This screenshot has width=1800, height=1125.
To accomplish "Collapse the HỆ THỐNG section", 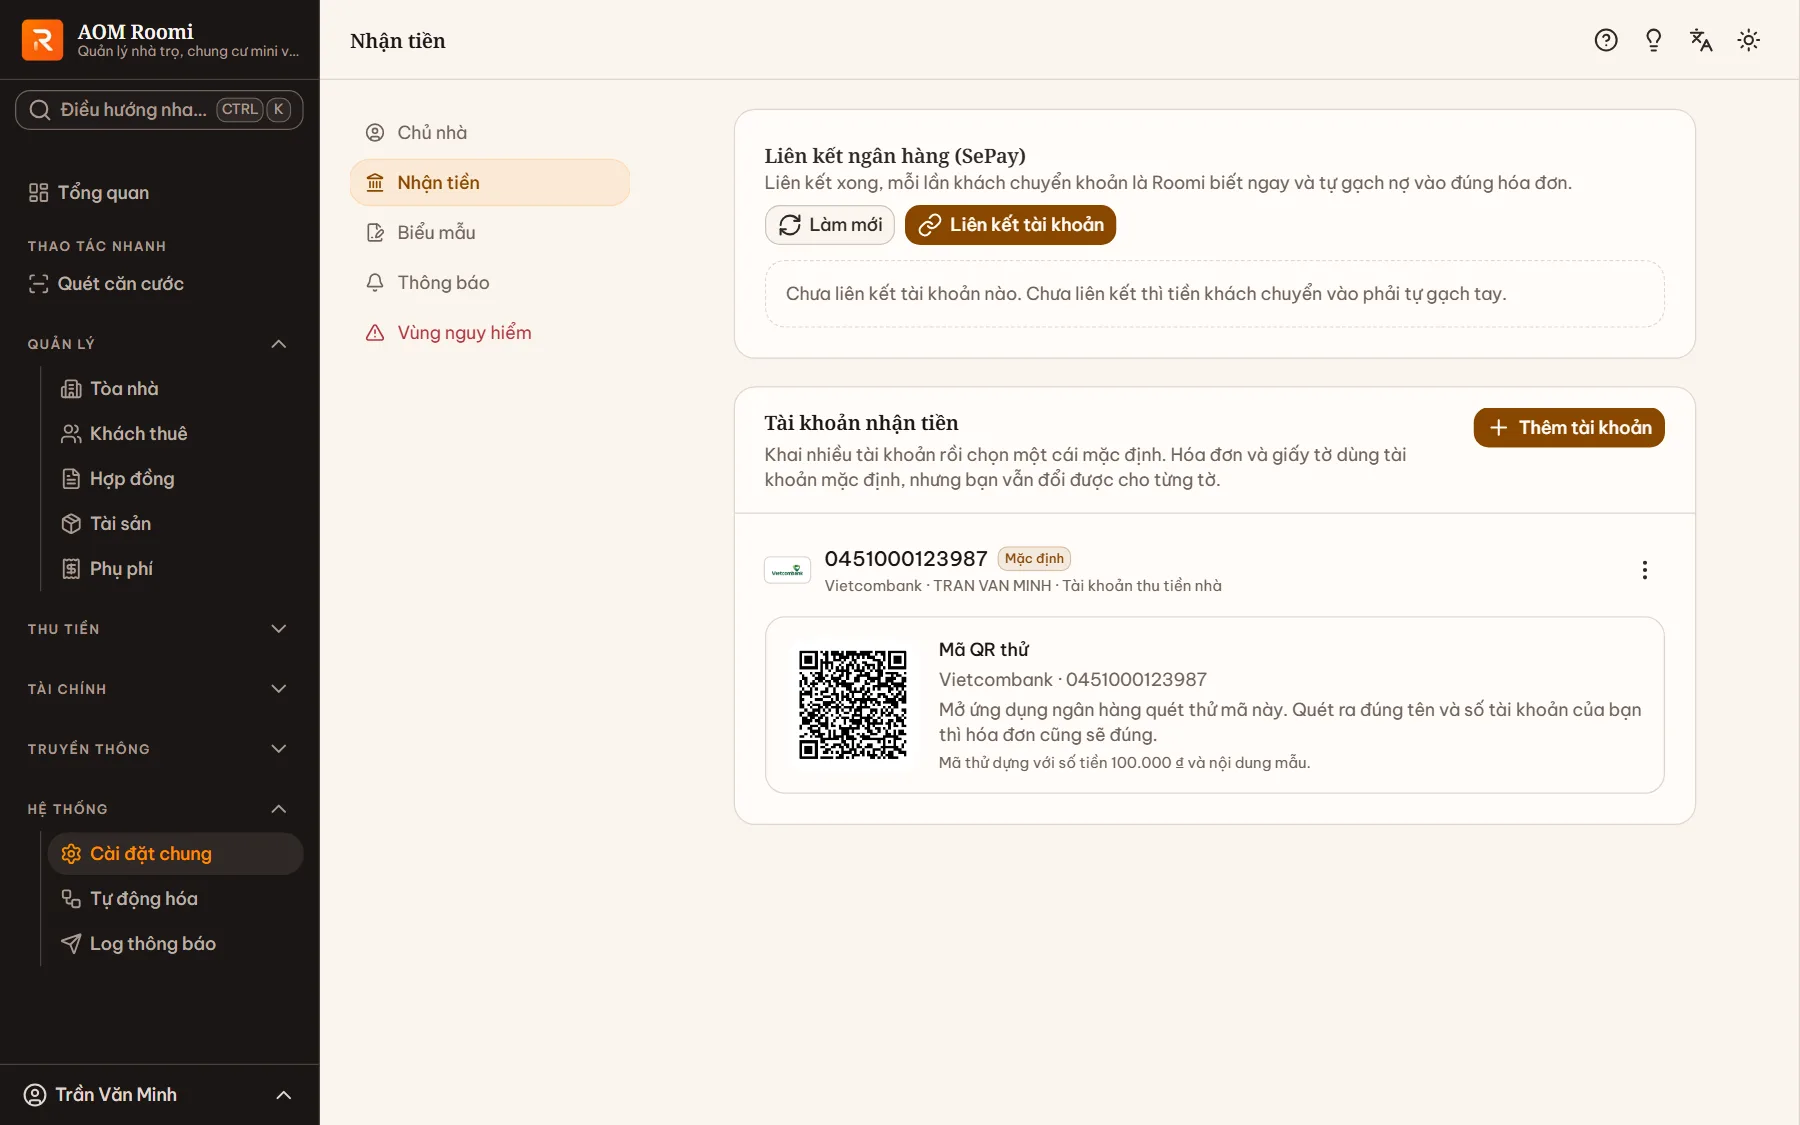I will click(x=159, y=809).
